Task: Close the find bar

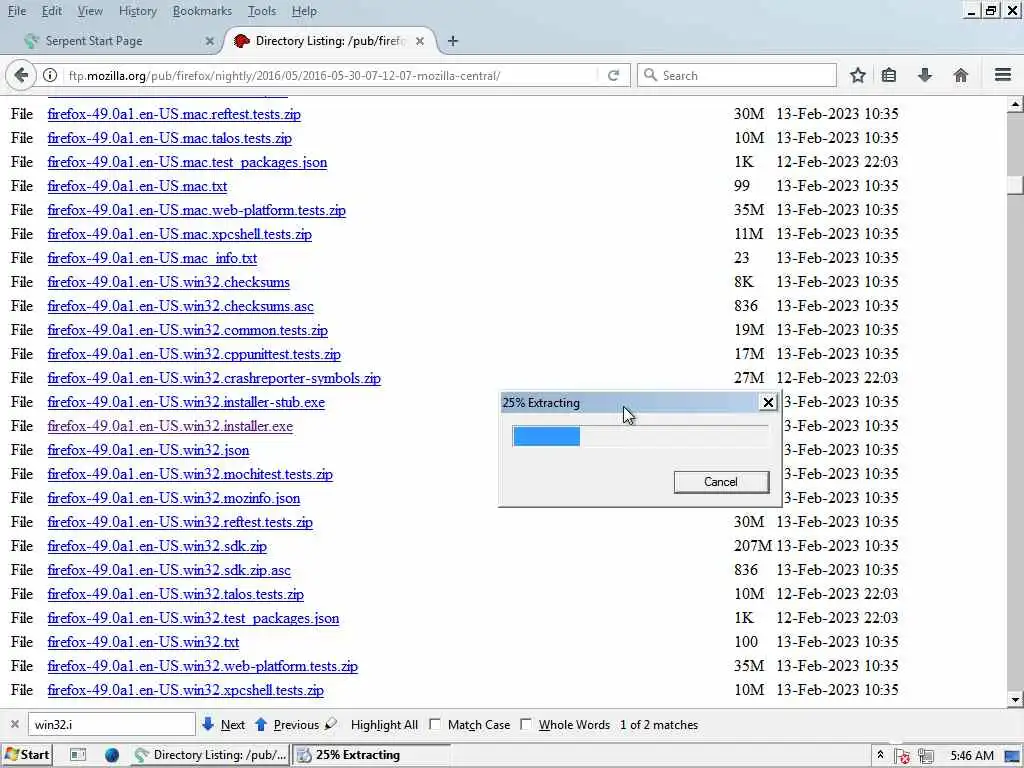Action: pyautogui.click(x=14, y=724)
